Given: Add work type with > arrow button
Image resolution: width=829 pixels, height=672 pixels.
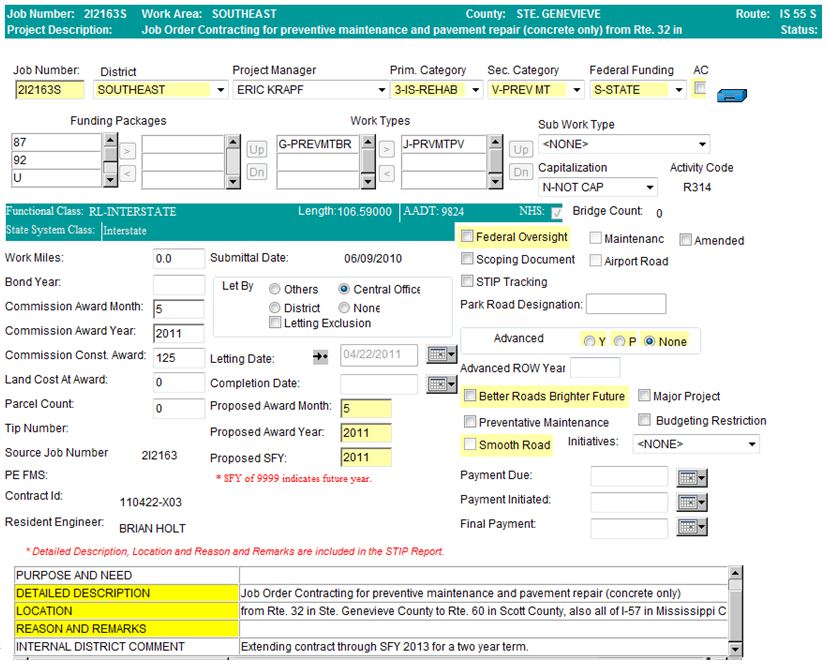Looking at the screenshot, I should pyautogui.click(x=386, y=150).
